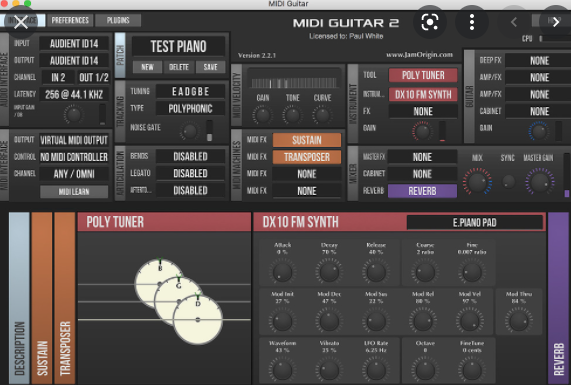The height and width of the screenshot is (385, 571).
Task: Switch to the Preferences tab
Action: pyautogui.click(x=70, y=20)
